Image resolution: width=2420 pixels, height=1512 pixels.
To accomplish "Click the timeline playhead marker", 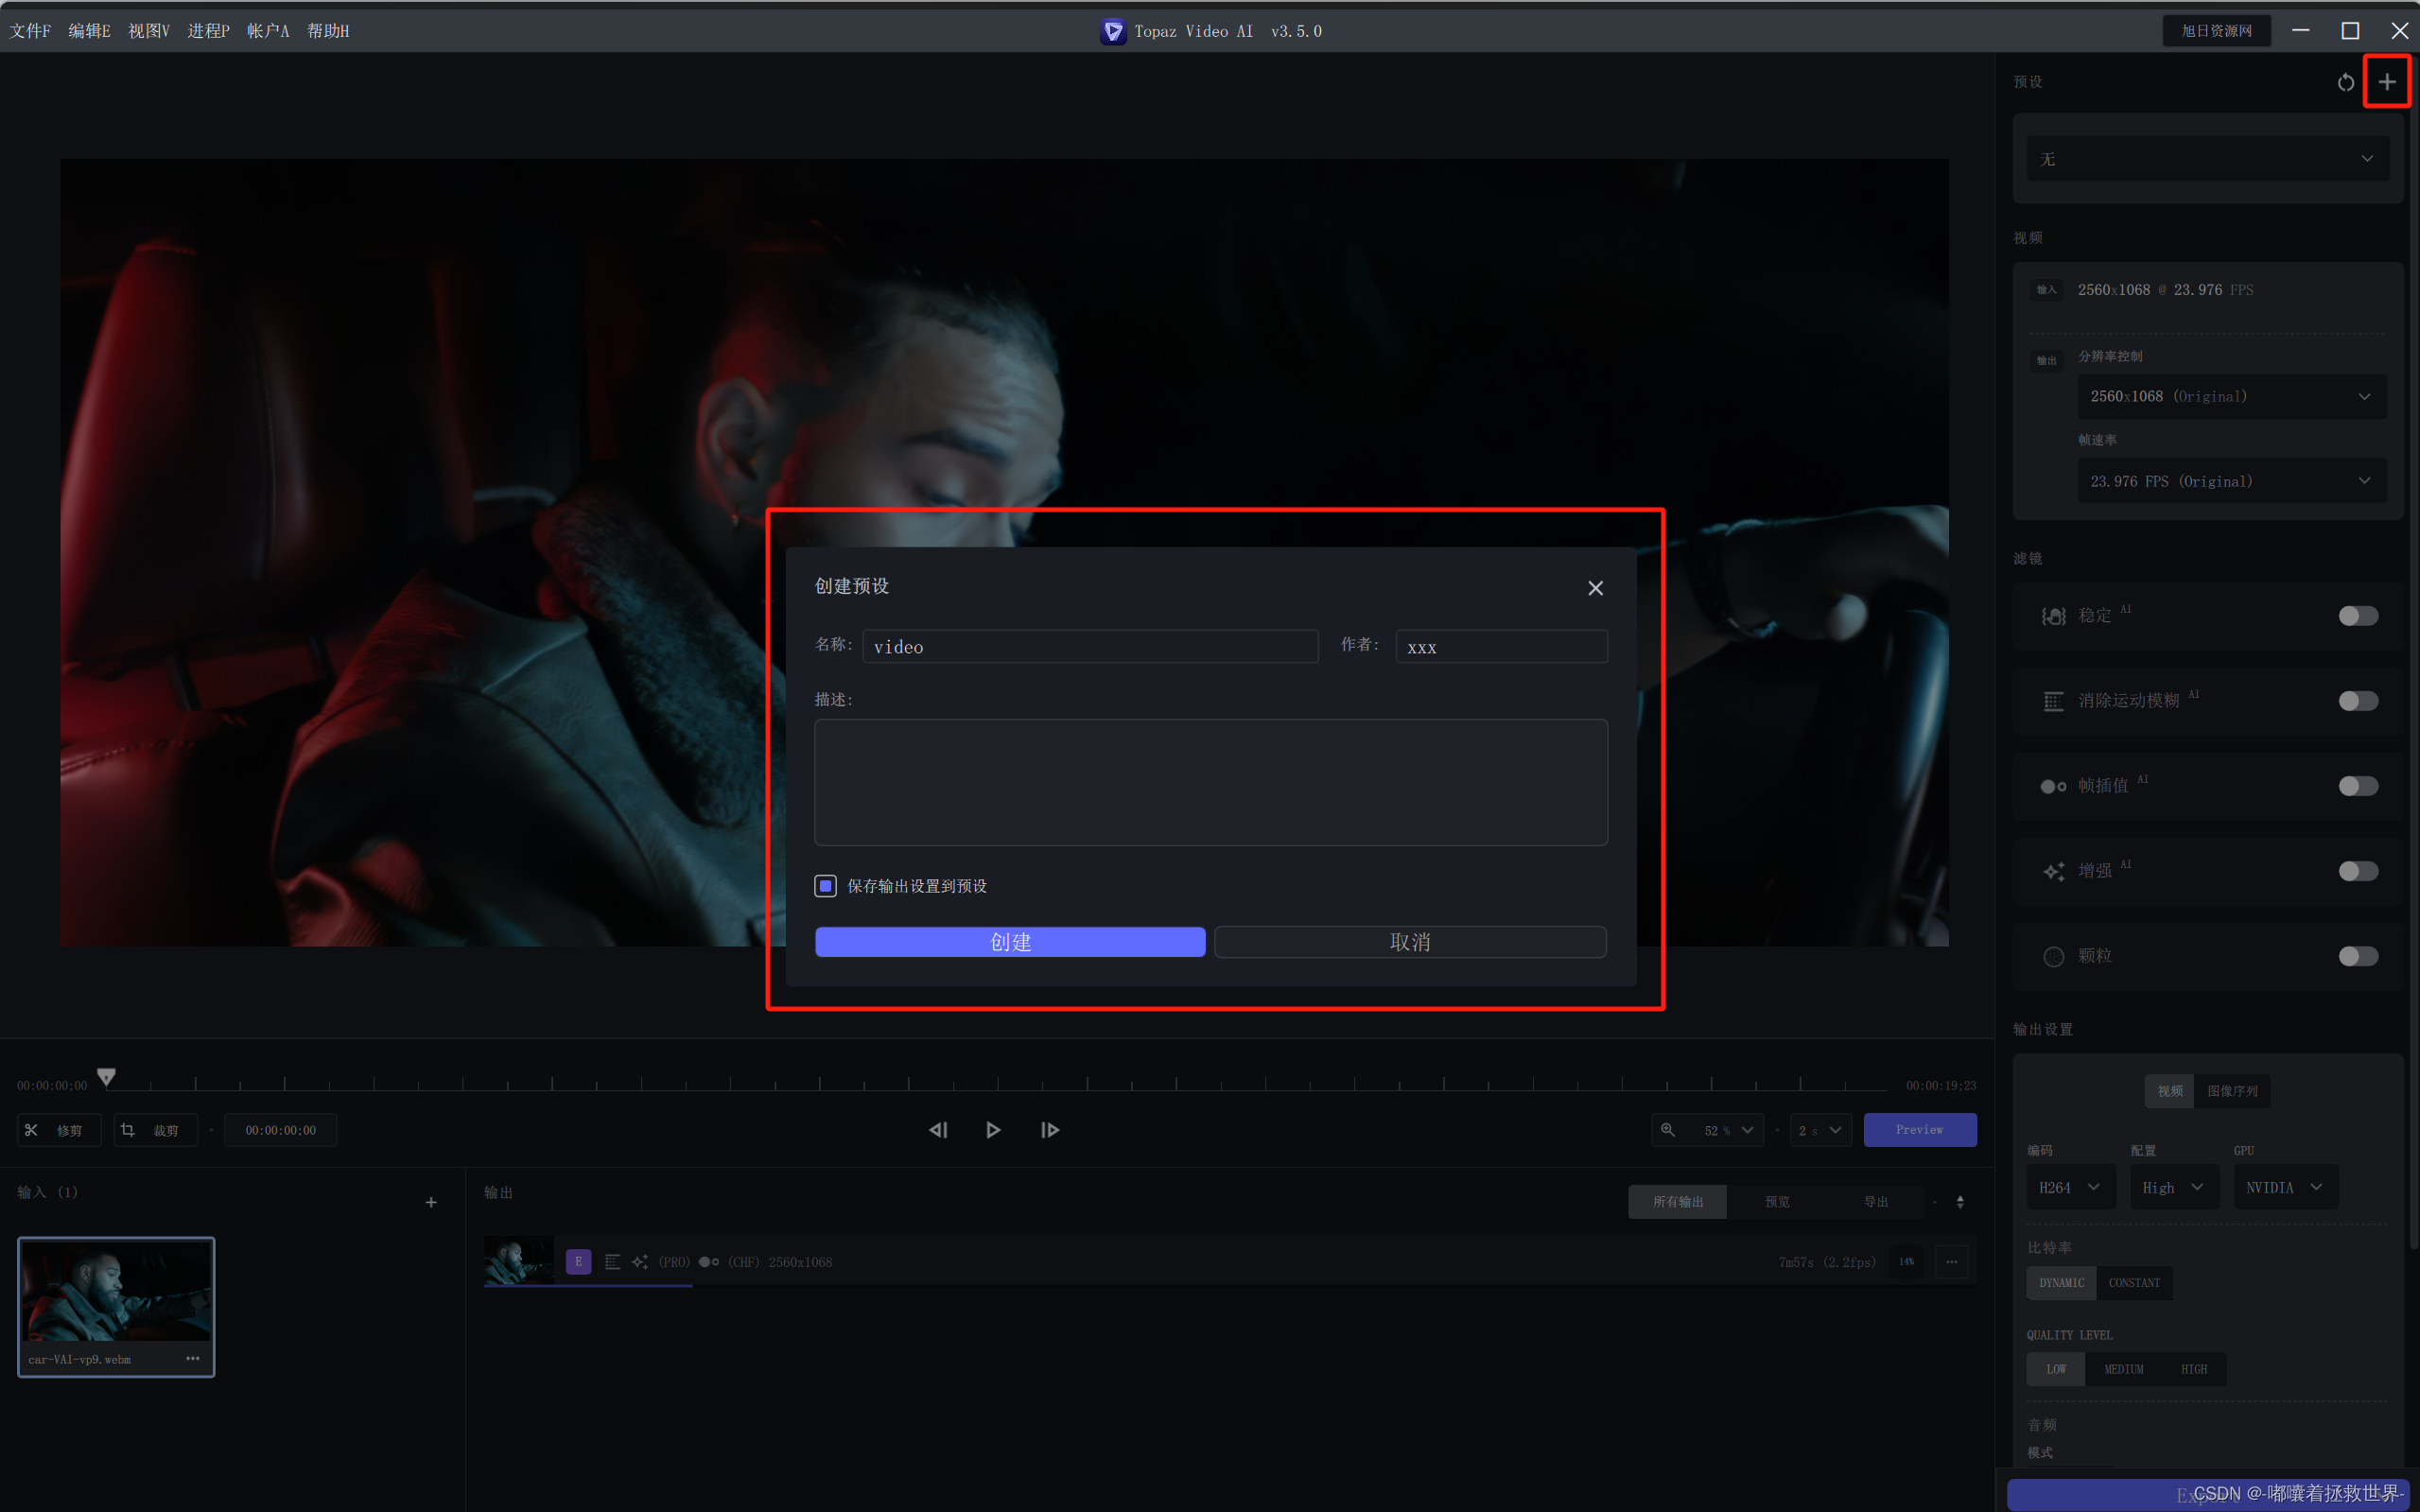I will coord(106,1076).
